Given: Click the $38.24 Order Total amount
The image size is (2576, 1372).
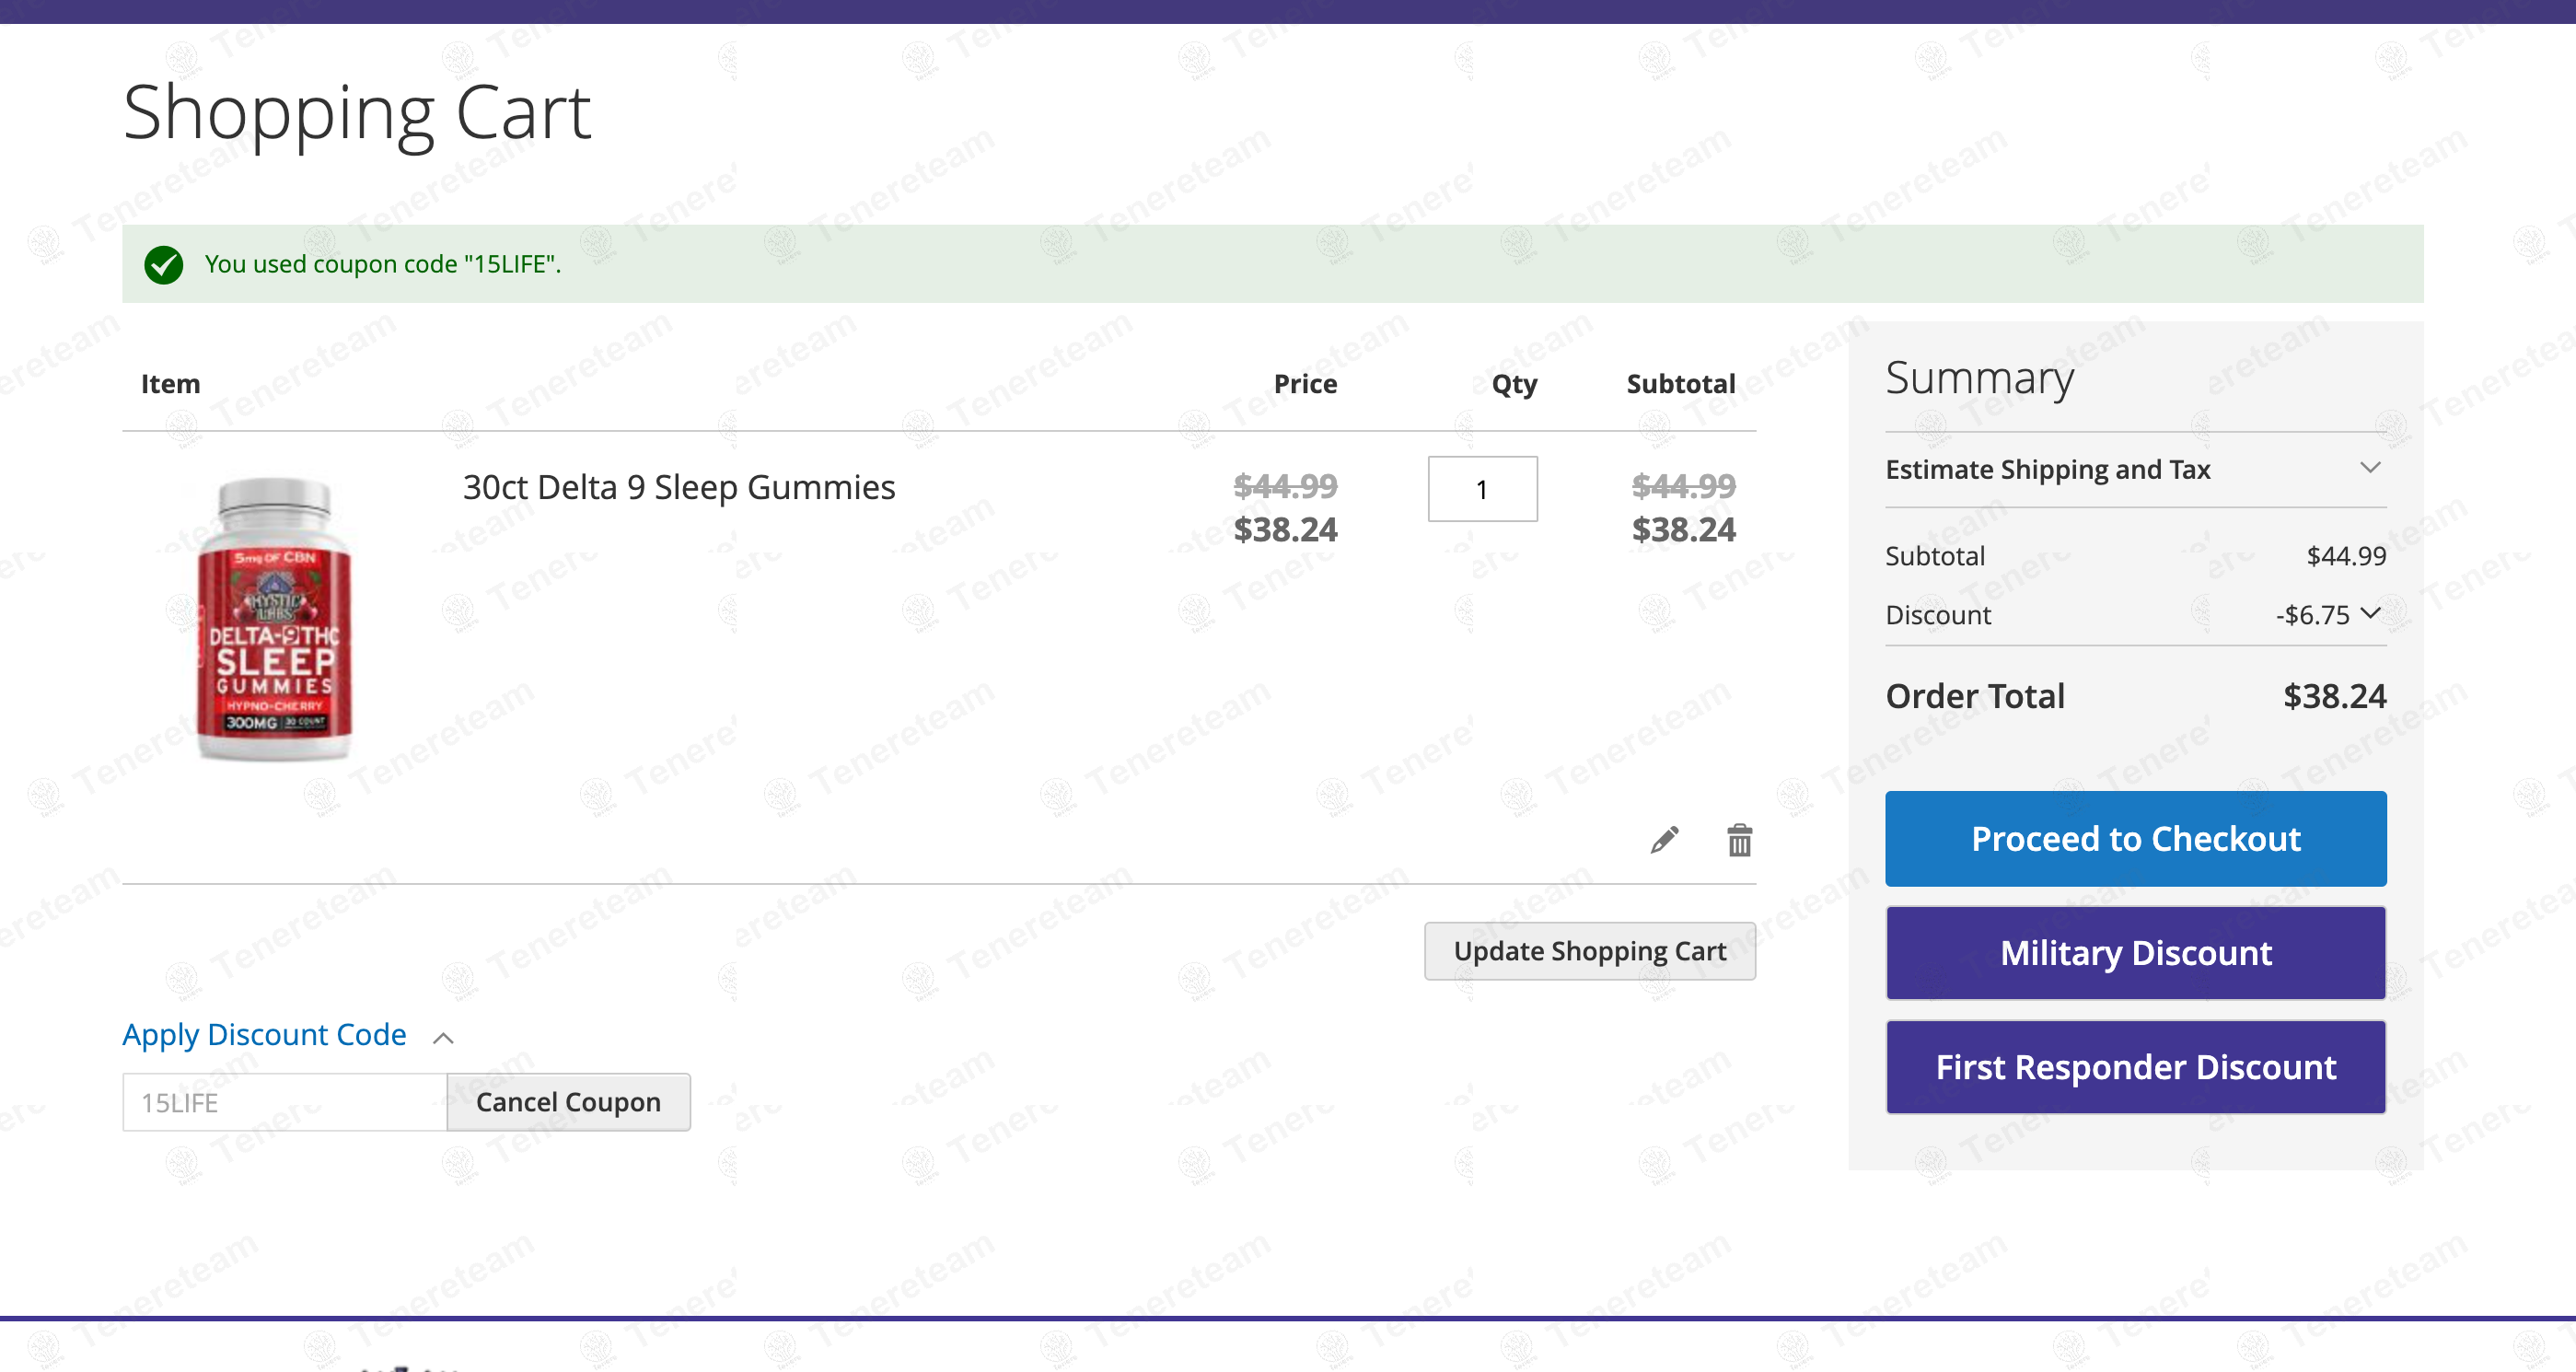Looking at the screenshot, I should pos(2333,696).
